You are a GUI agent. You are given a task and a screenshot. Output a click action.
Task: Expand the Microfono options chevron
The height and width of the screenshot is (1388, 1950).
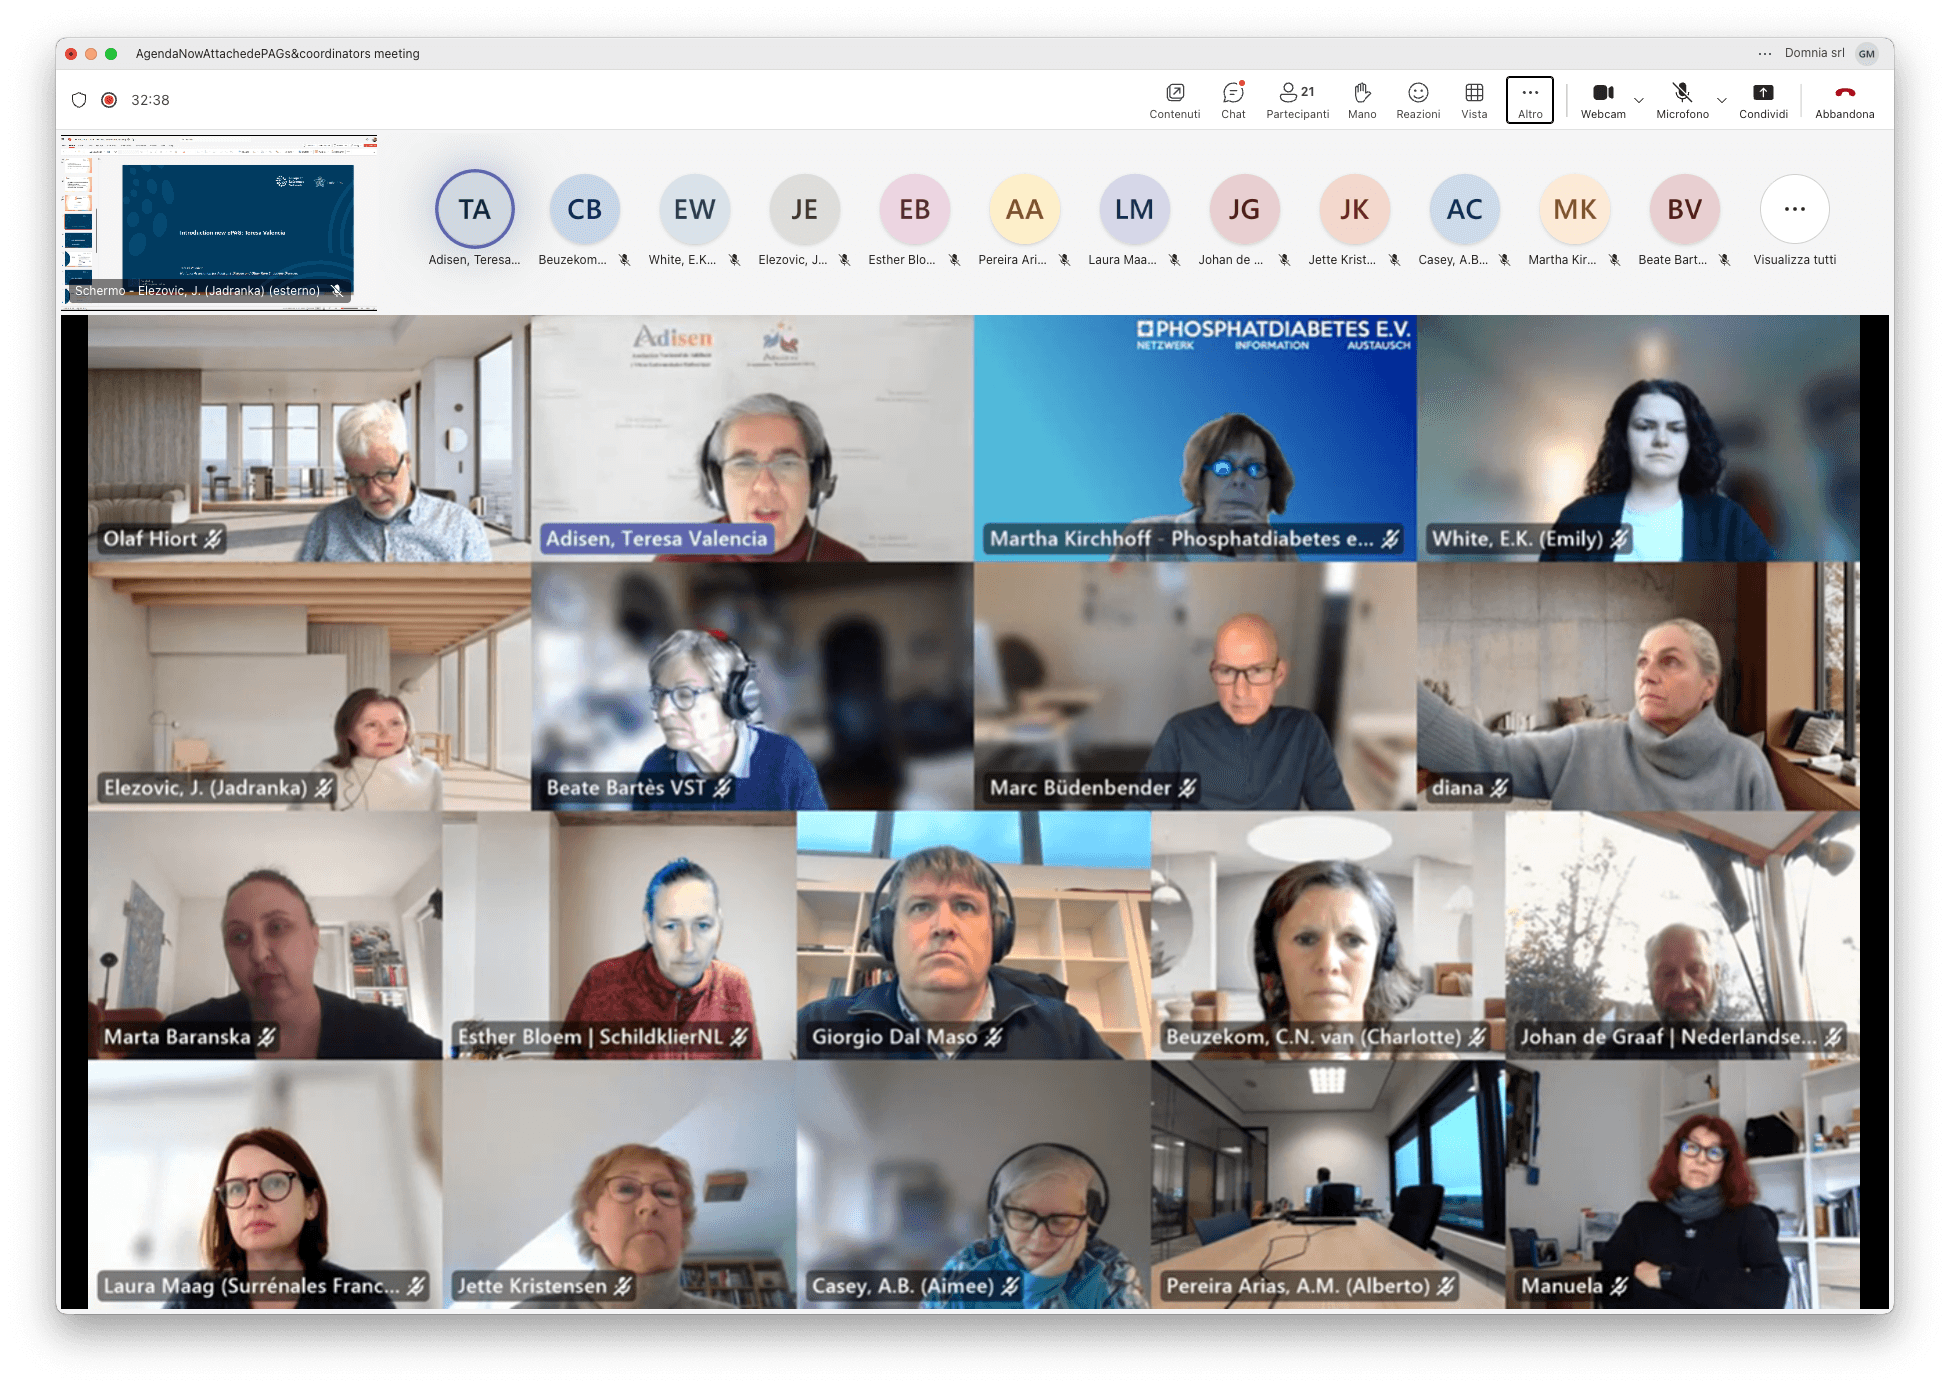(x=1721, y=100)
